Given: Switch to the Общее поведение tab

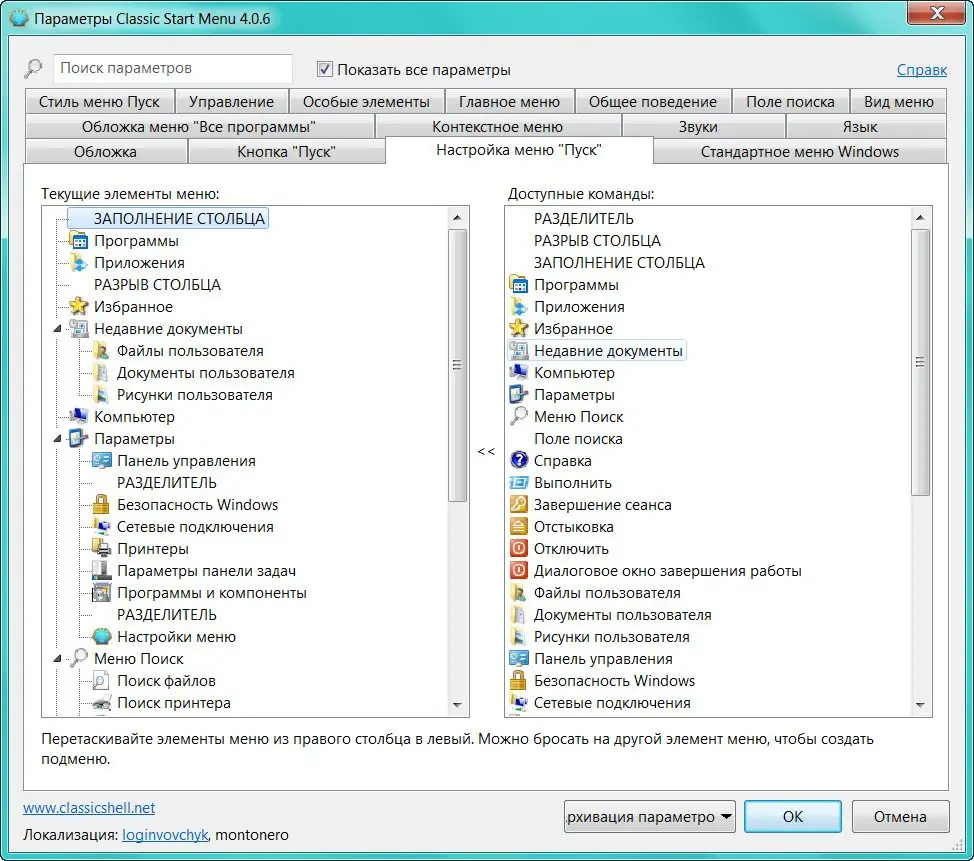Looking at the screenshot, I should (653, 101).
